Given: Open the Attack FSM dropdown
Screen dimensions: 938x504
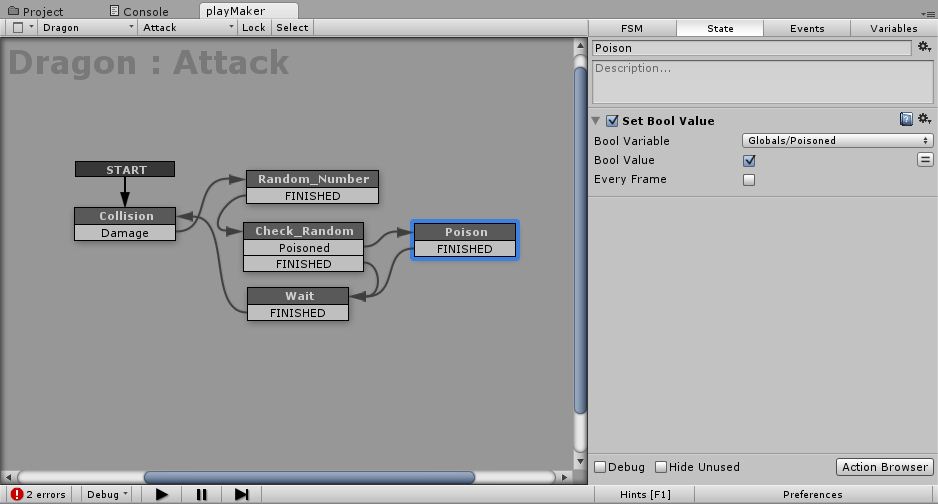Looking at the screenshot, I should click(187, 28).
